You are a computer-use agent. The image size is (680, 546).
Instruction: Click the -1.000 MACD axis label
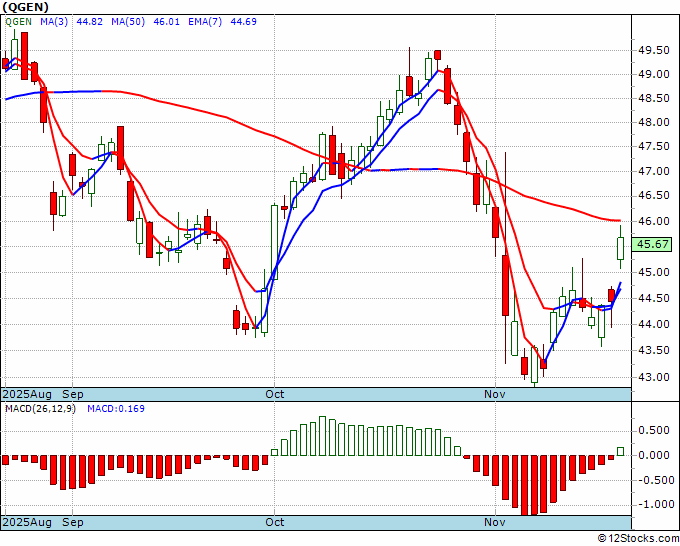(x=654, y=504)
